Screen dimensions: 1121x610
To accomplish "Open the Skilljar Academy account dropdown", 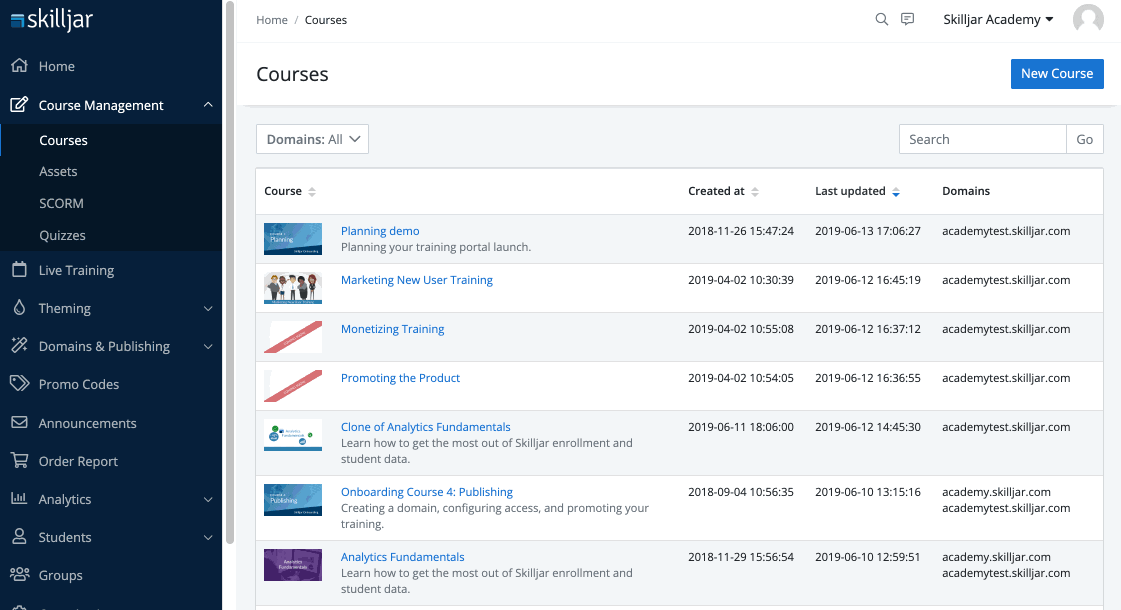I will pos(998,19).
